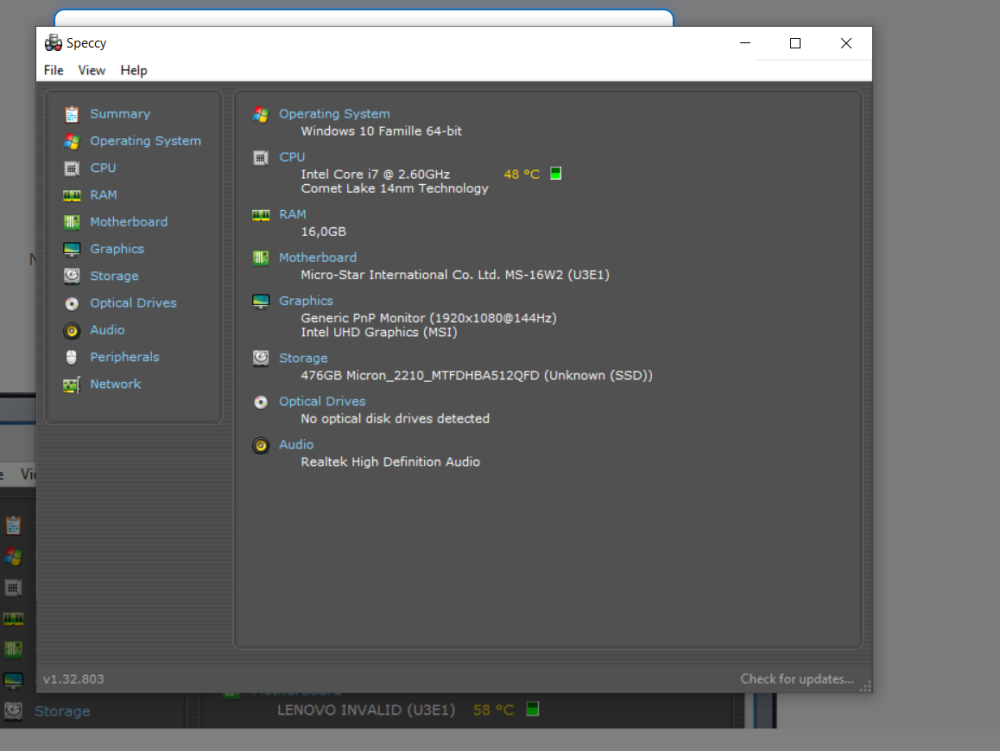Click the RAM stick icon in sidebar
This screenshot has width=1000, height=751.
72,195
